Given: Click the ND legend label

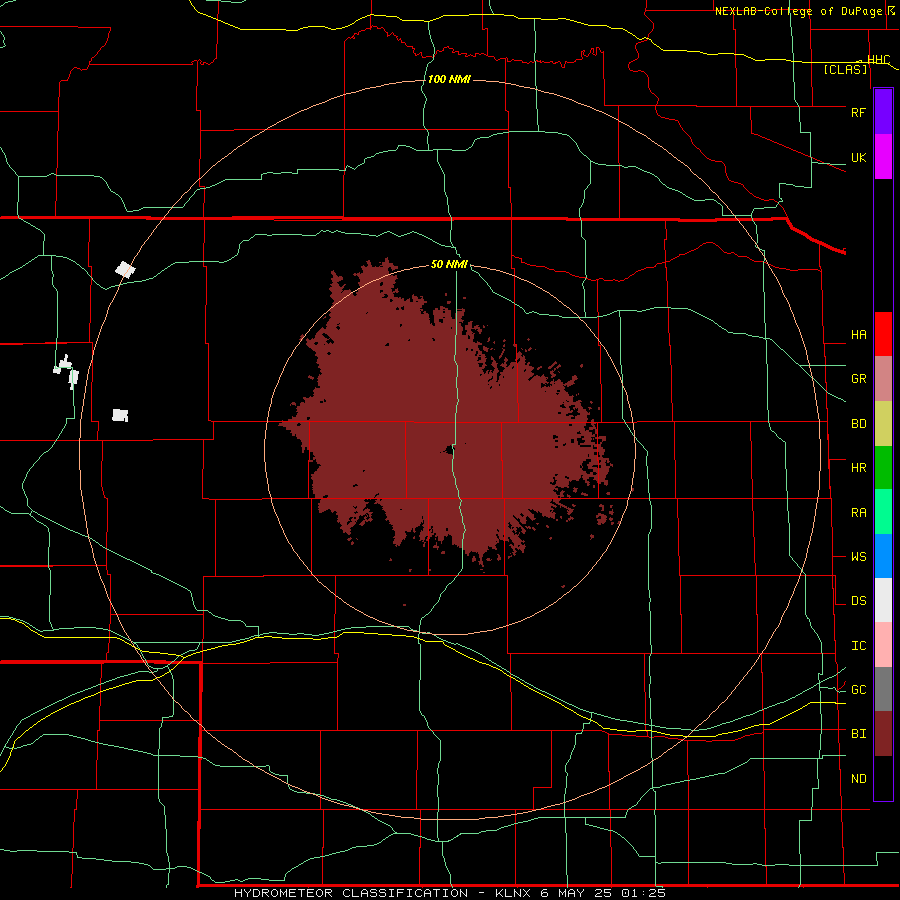Looking at the screenshot, I should pyautogui.click(x=858, y=779).
